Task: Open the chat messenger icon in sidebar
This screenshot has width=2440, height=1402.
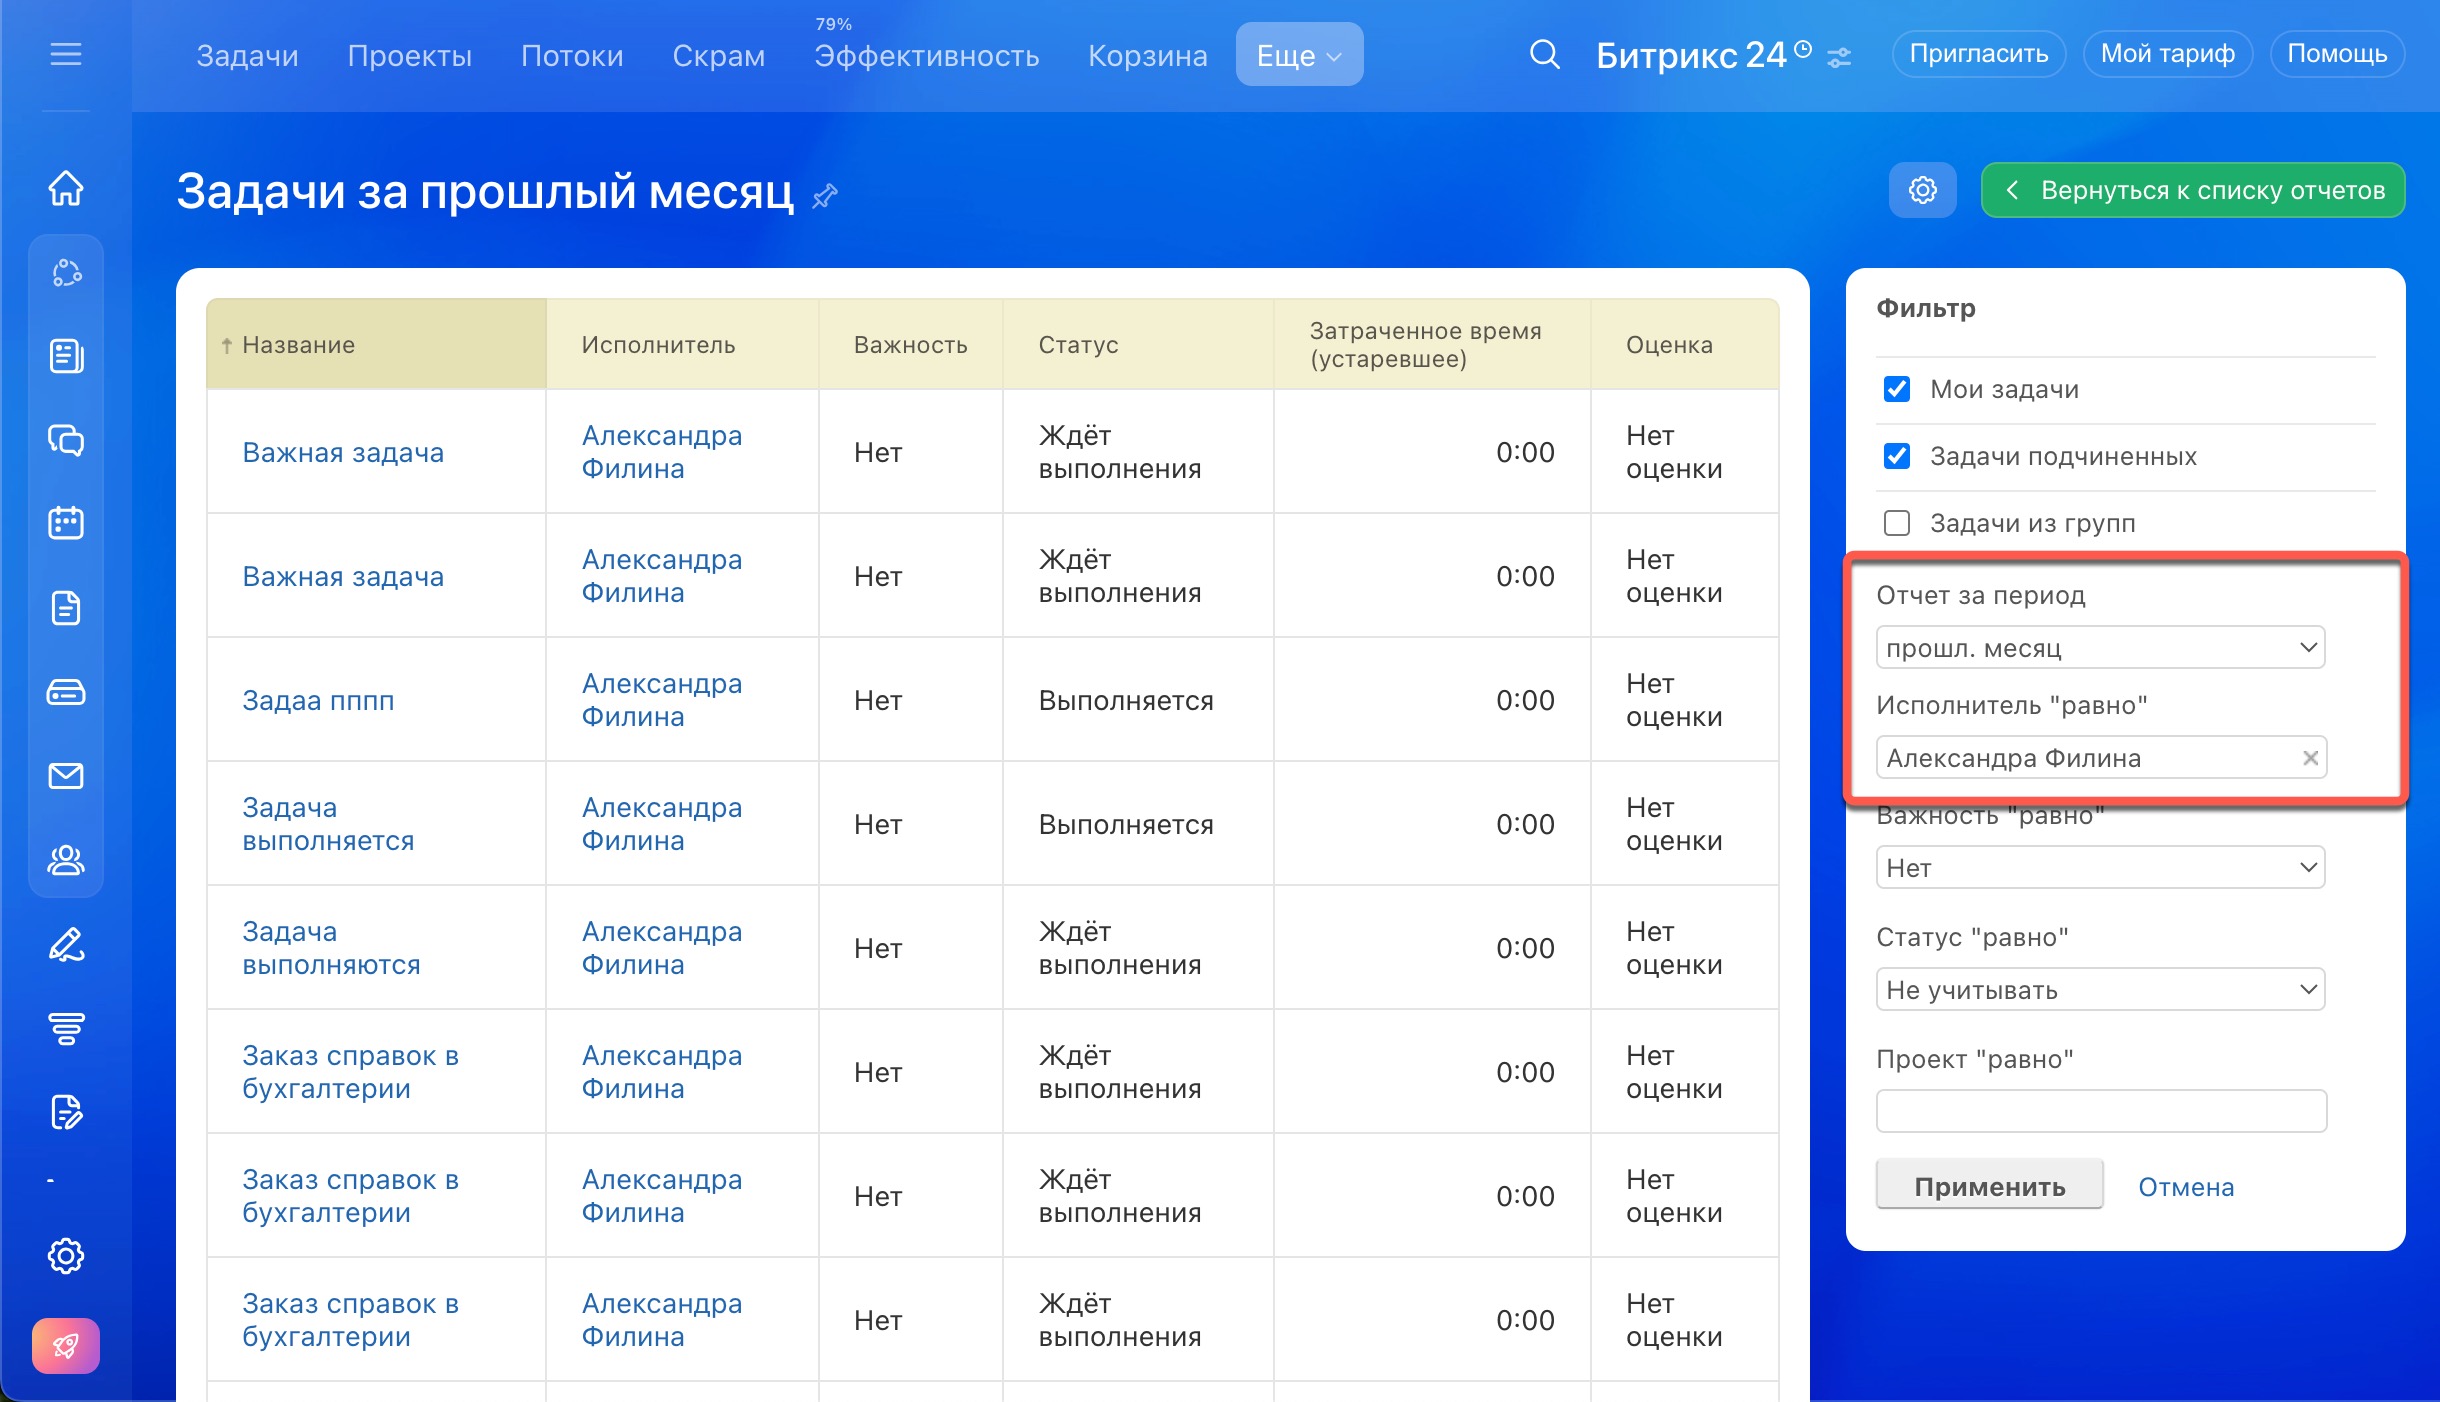Action: (x=66, y=440)
